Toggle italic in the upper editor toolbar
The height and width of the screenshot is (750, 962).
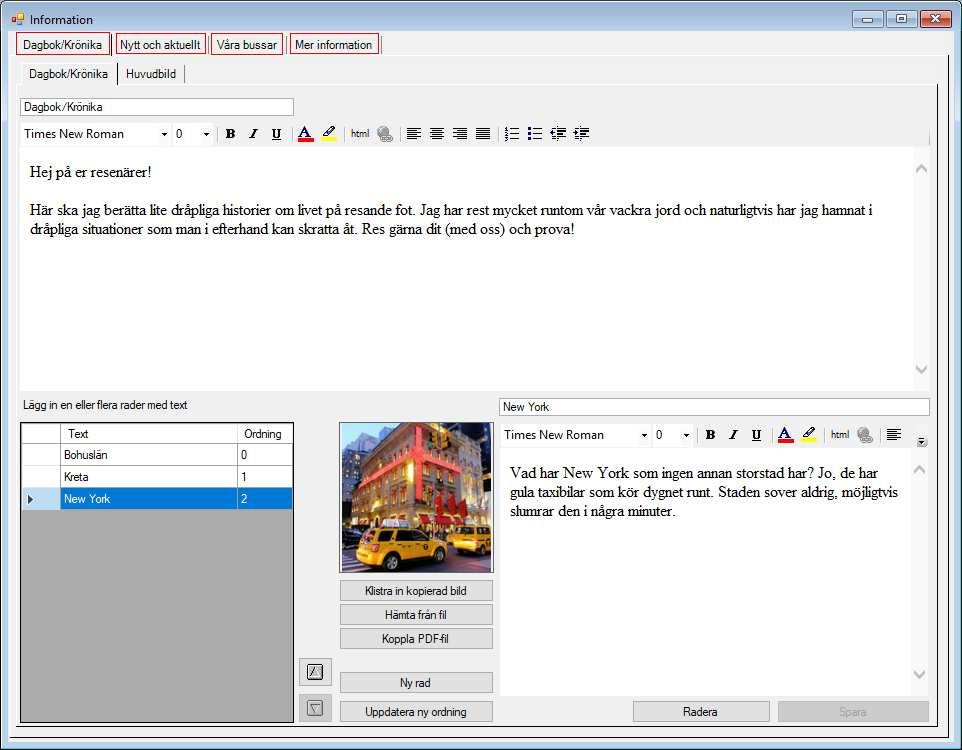tap(253, 134)
